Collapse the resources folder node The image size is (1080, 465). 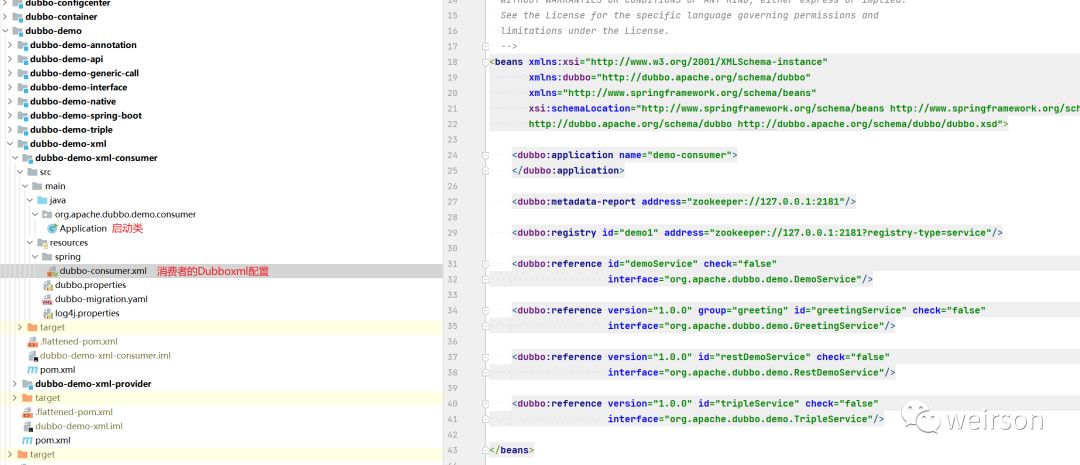(x=29, y=243)
